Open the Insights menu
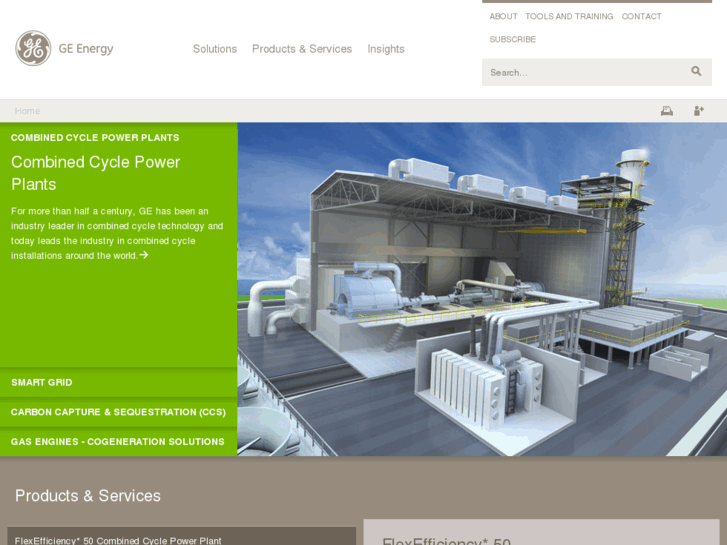Image resolution: width=727 pixels, height=545 pixels. [x=386, y=49]
